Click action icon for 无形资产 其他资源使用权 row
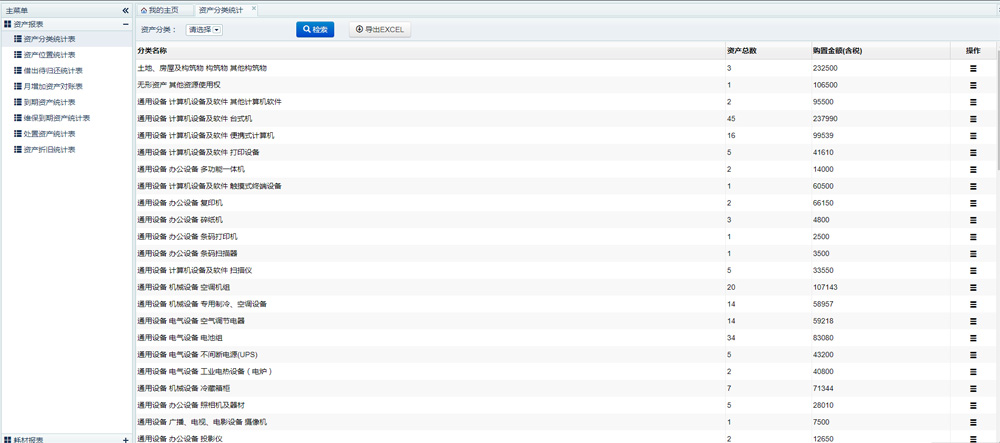The height and width of the screenshot is (443, 1000). [972, 85]
